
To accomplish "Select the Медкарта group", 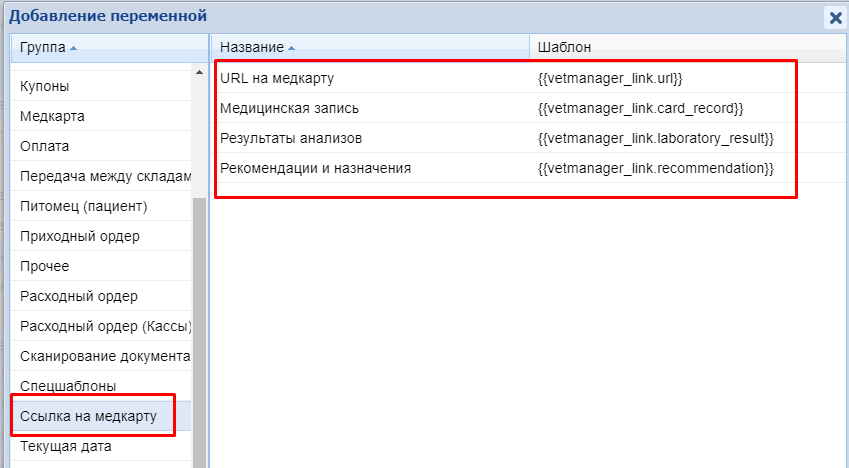I will [52, 116].
